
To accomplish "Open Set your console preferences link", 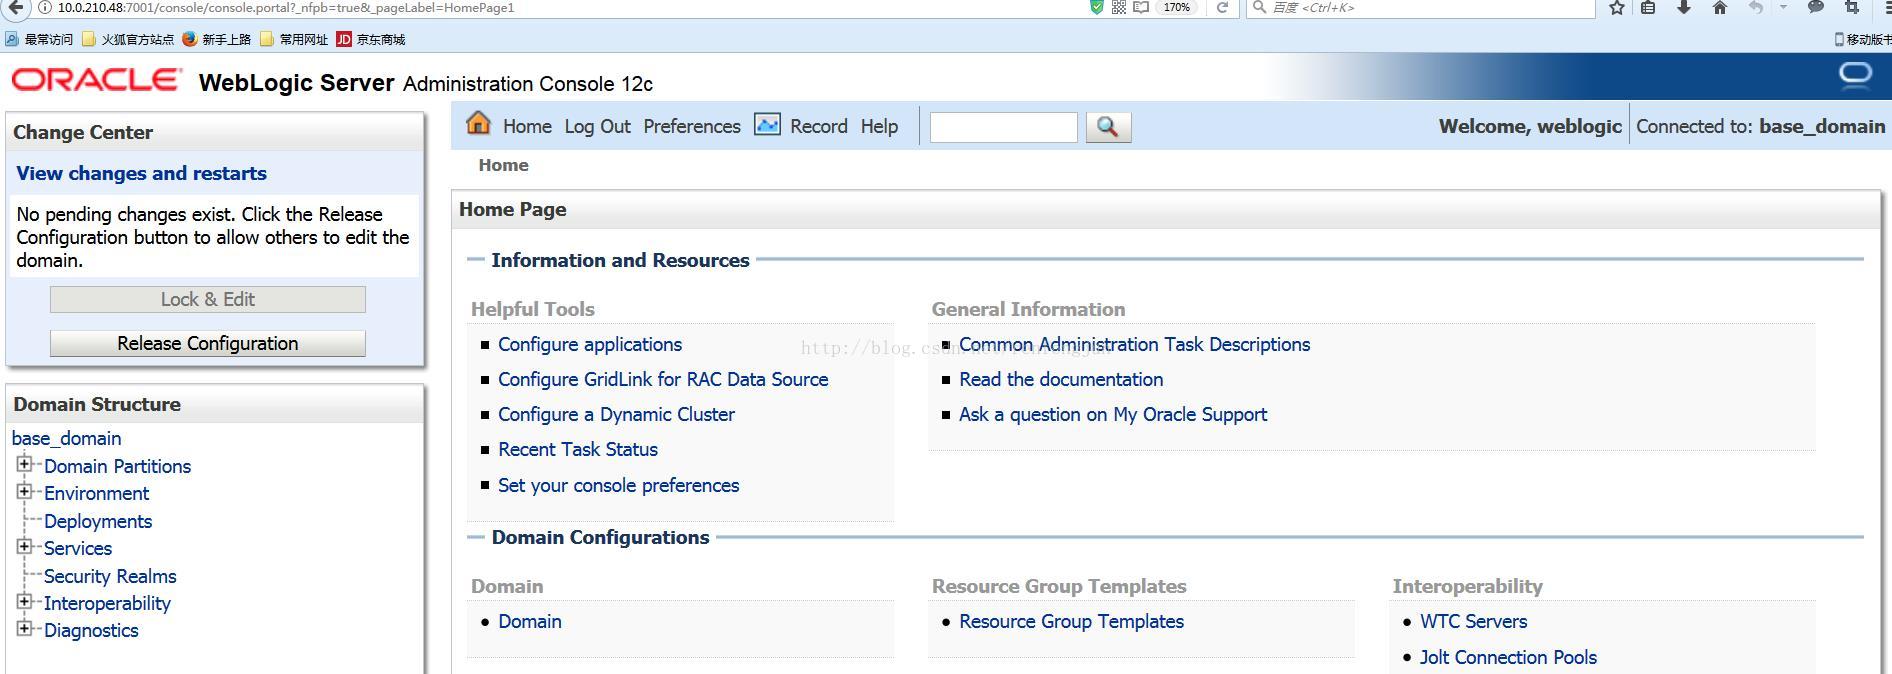I will [619, 485].
